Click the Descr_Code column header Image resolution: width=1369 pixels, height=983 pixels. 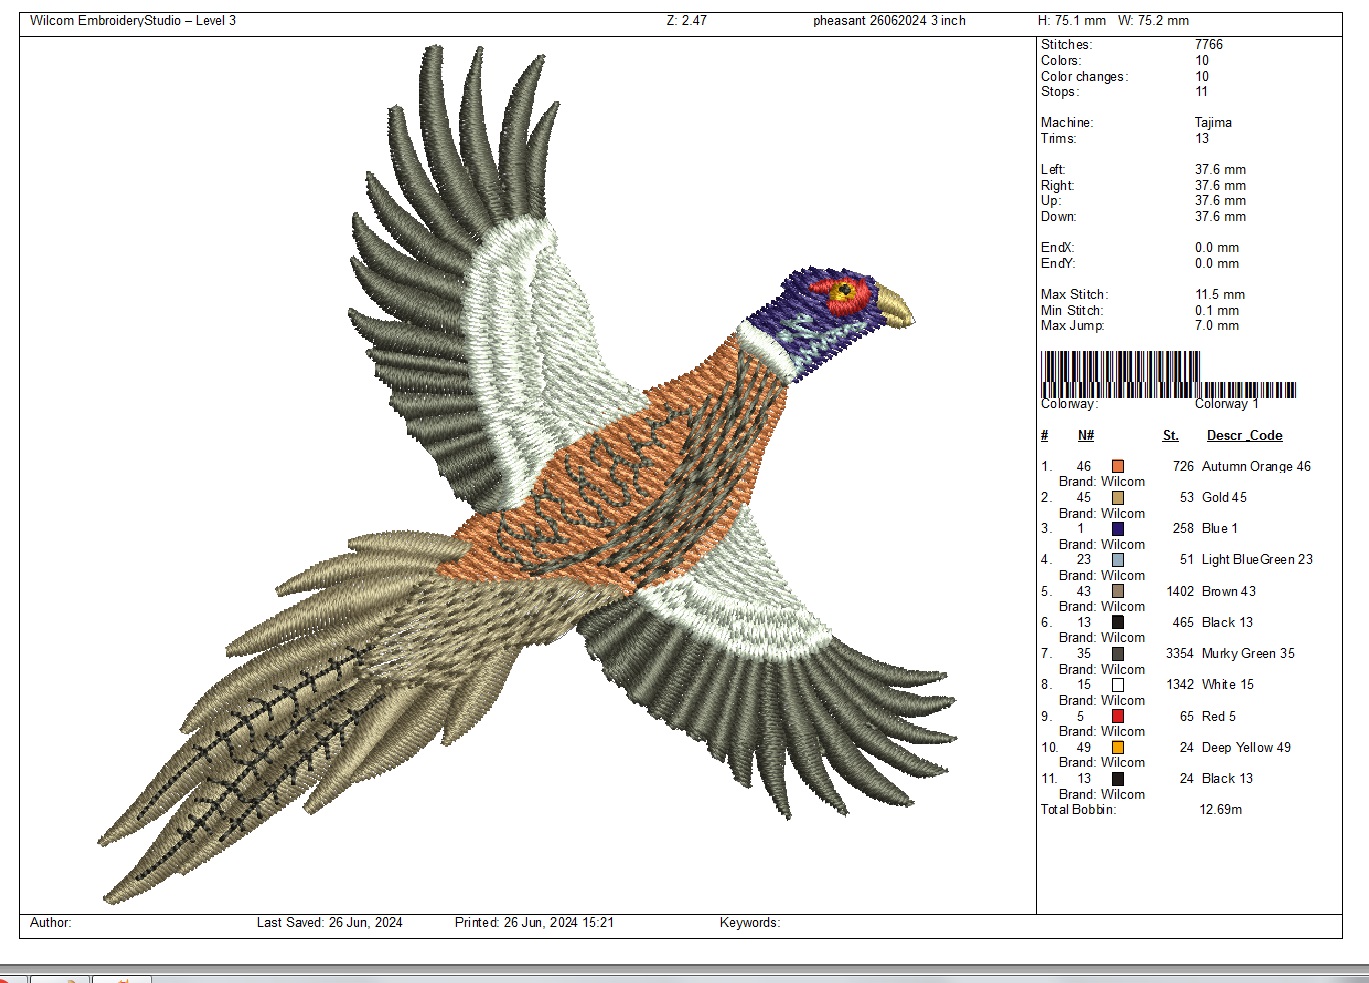coord(1244,436)
